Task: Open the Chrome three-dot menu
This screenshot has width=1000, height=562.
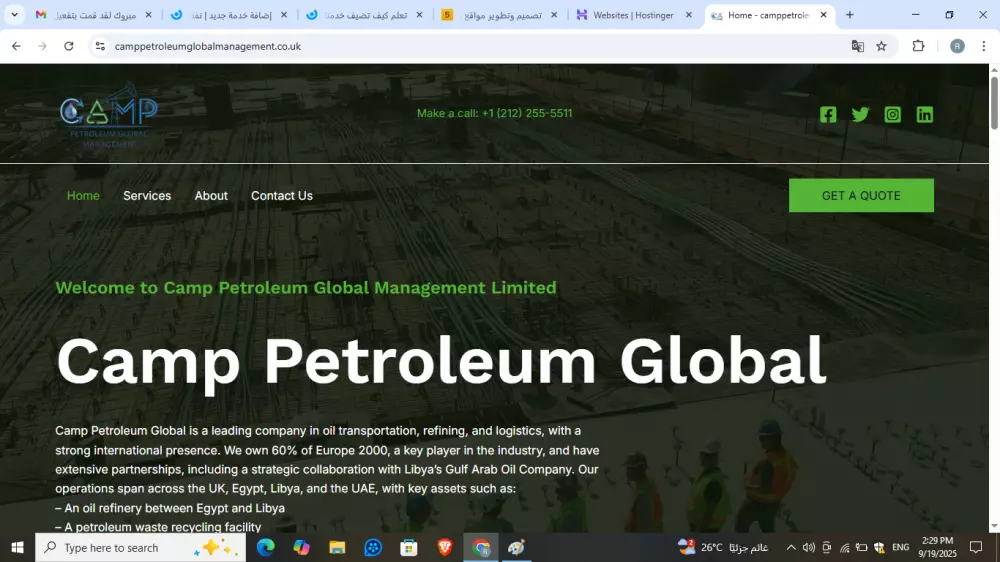Action: pyautogui.click(x=983, y=46)
